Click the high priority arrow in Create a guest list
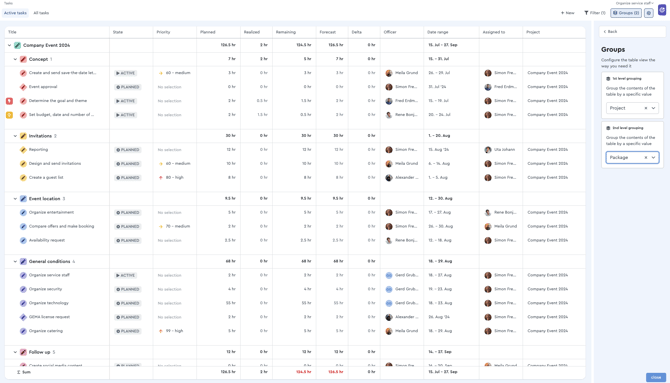Image resolution: width=670 pixels, height=383 pixels. (161, 177)
